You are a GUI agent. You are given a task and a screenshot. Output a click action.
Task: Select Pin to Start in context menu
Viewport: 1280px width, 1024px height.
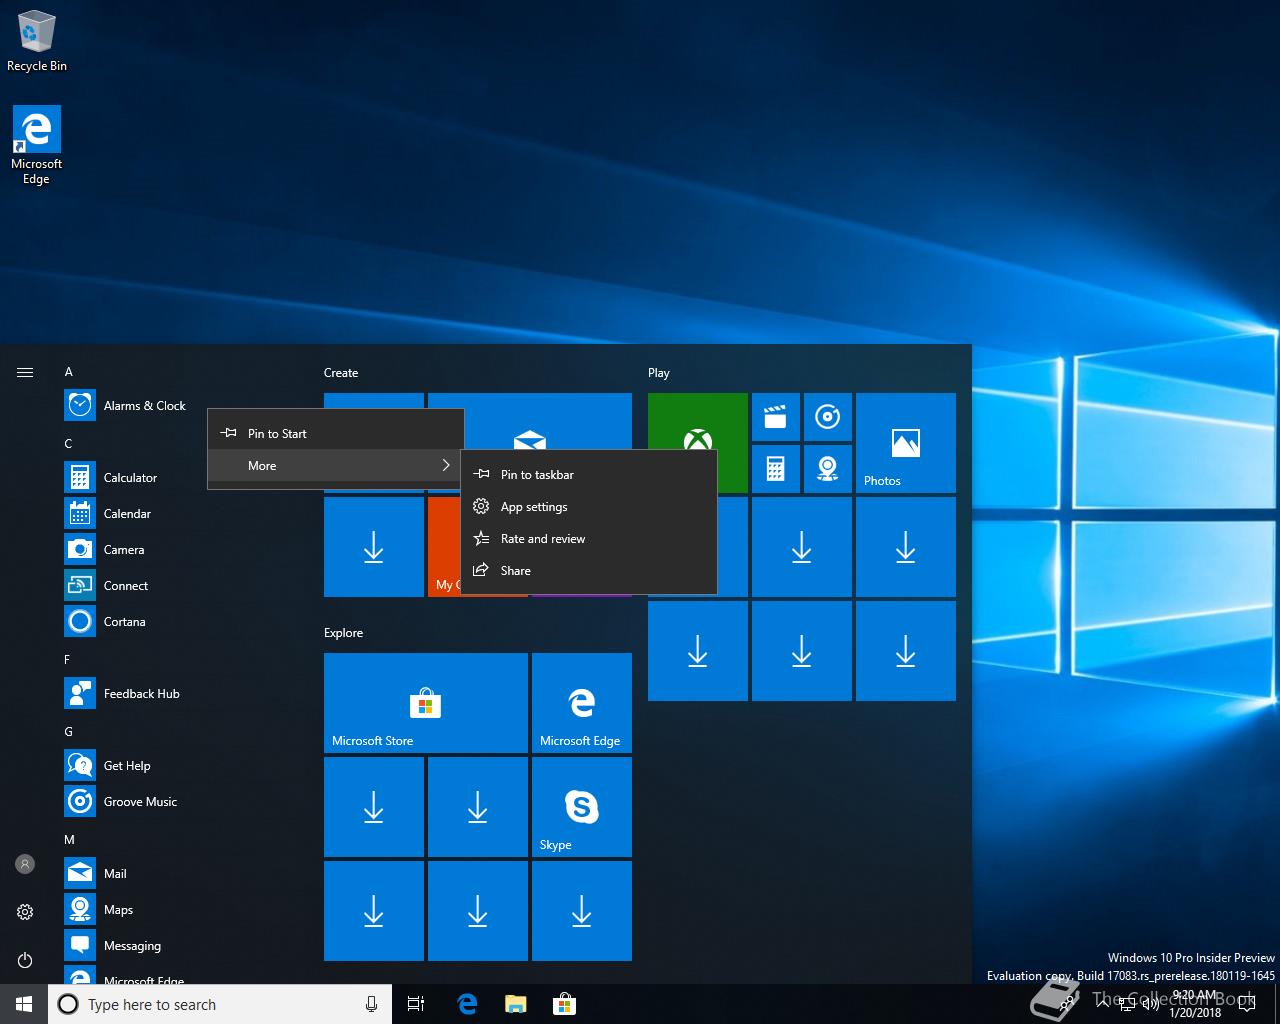pos(336,433)
